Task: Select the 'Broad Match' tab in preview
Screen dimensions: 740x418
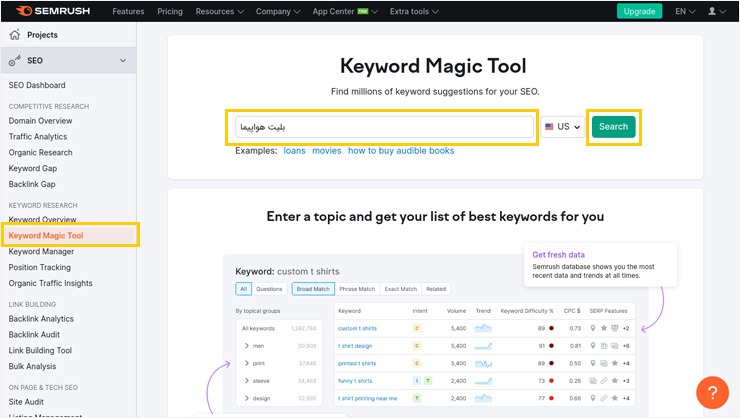Action: coord(313,289)
